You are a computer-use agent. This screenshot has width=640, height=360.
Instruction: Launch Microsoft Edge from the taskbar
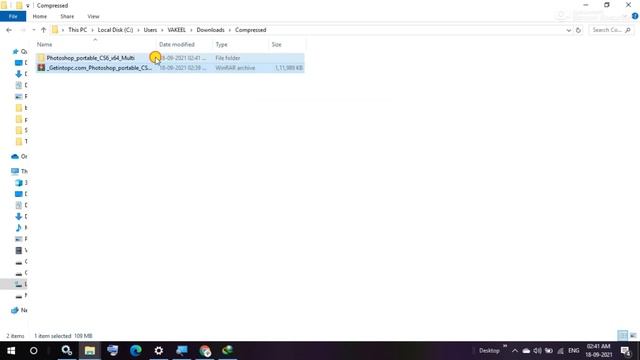(136, 350)
